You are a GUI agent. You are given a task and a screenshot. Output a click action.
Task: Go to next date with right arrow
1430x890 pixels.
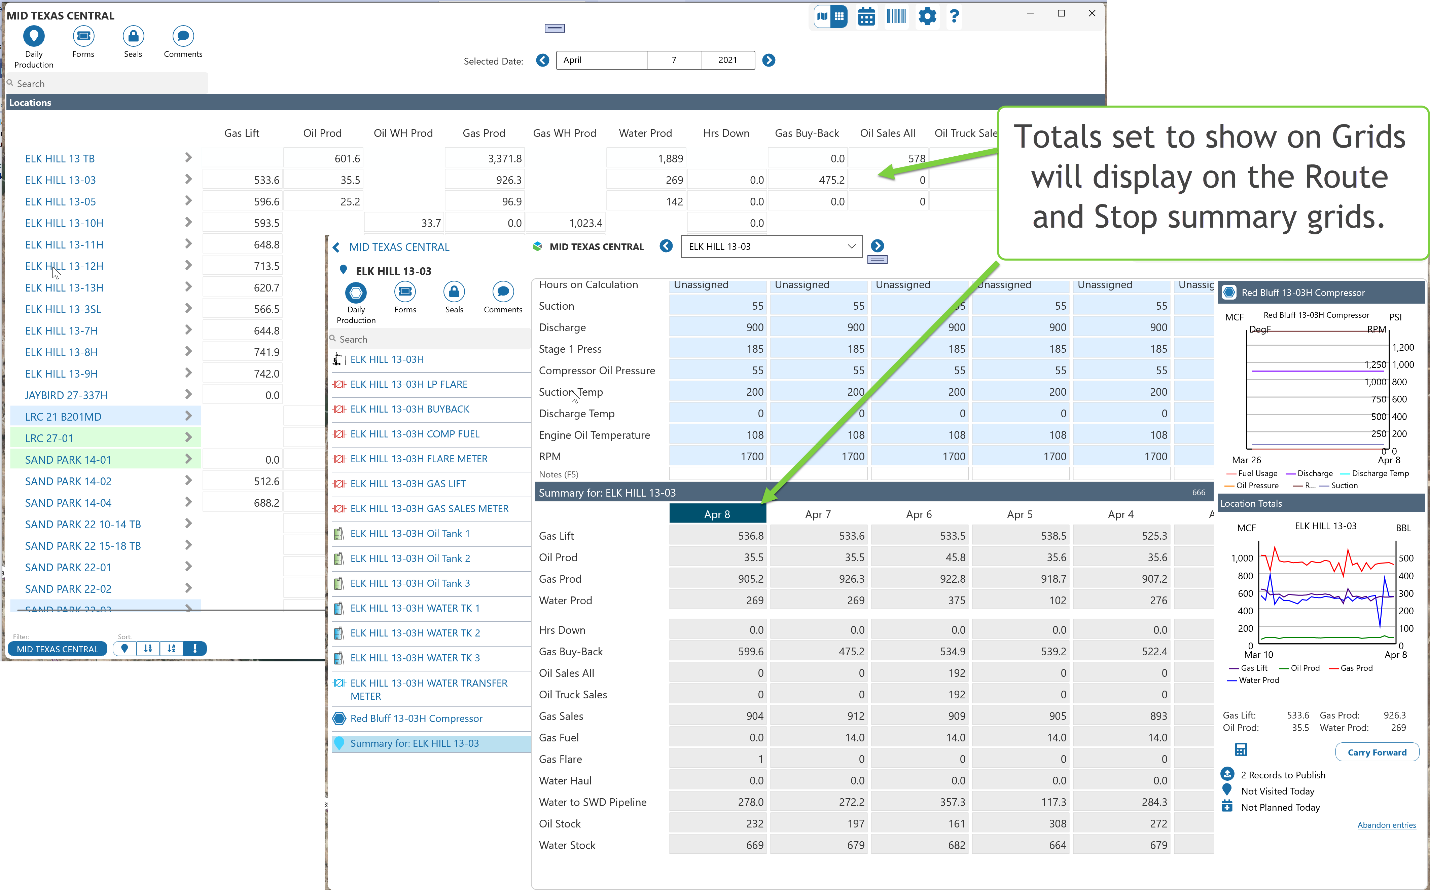click(x=768, y=60)
